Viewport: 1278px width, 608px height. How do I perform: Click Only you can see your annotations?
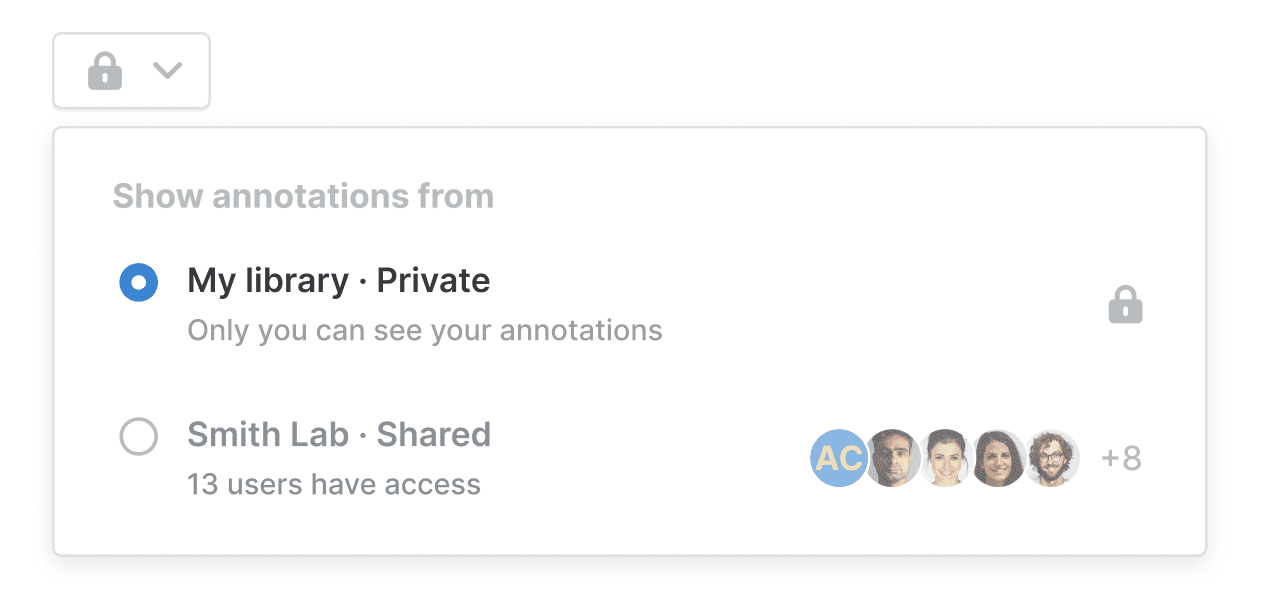pos(424,330)
